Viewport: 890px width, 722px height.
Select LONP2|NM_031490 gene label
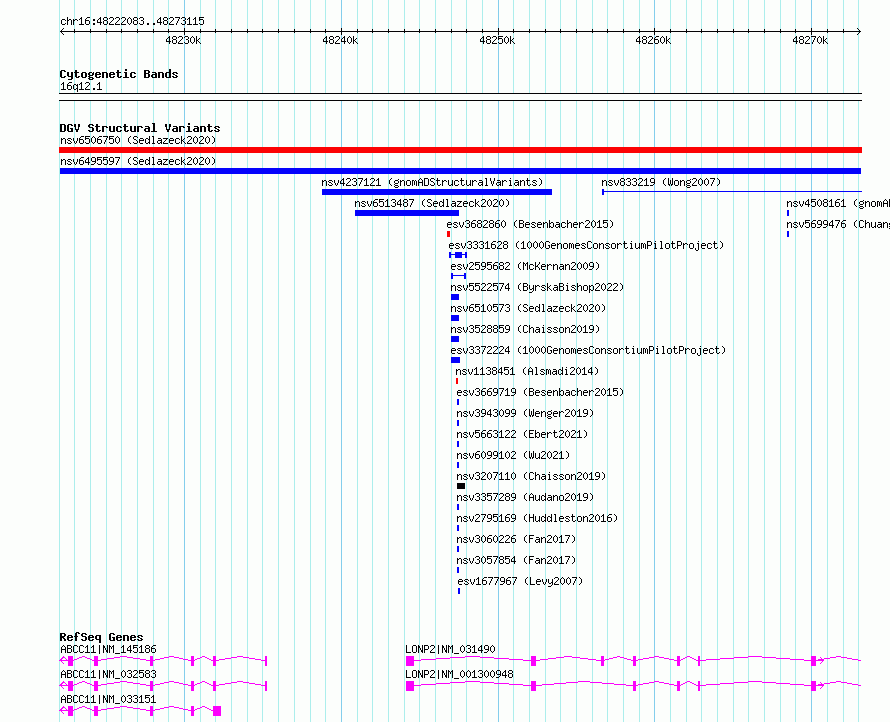click(x=450, y=649)
